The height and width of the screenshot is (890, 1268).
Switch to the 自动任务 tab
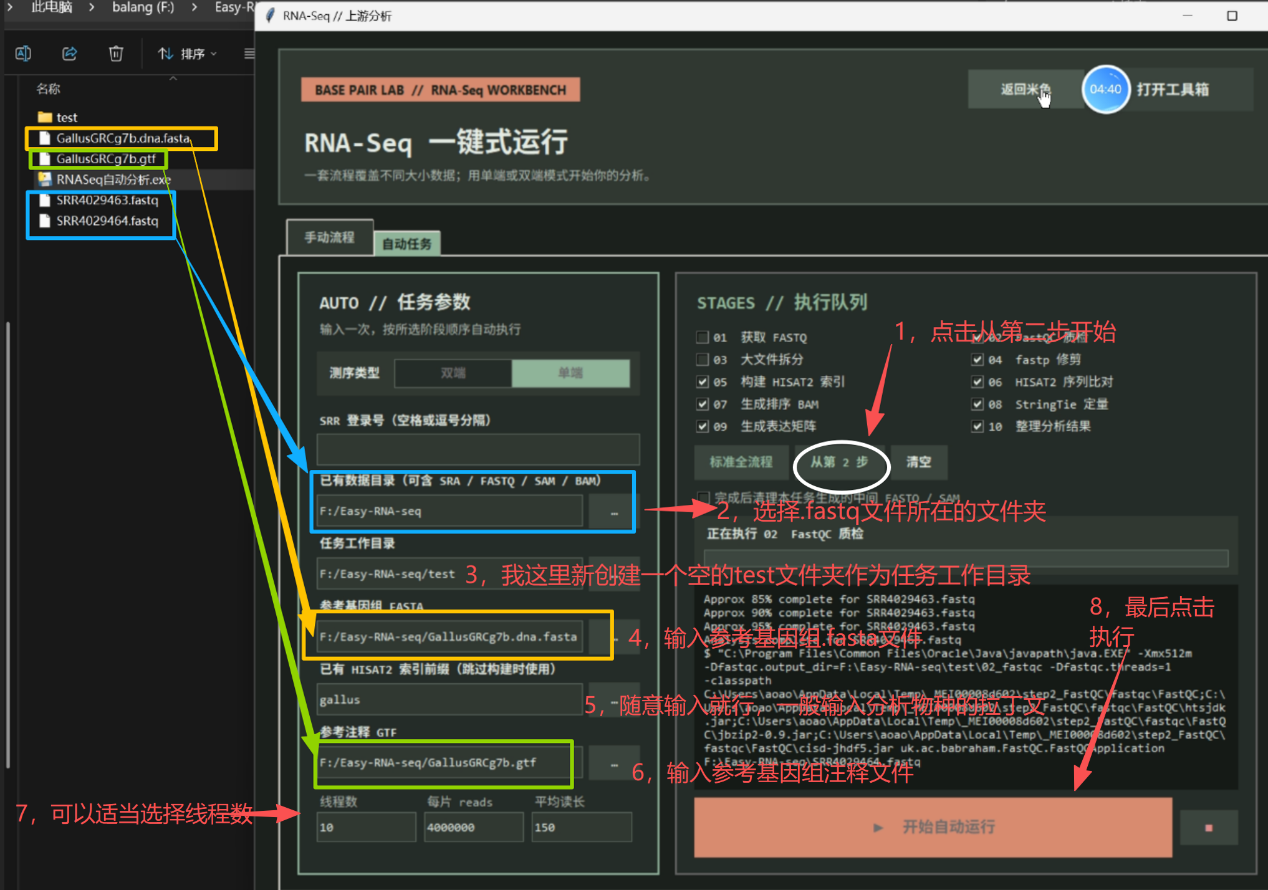click(407, 244)
